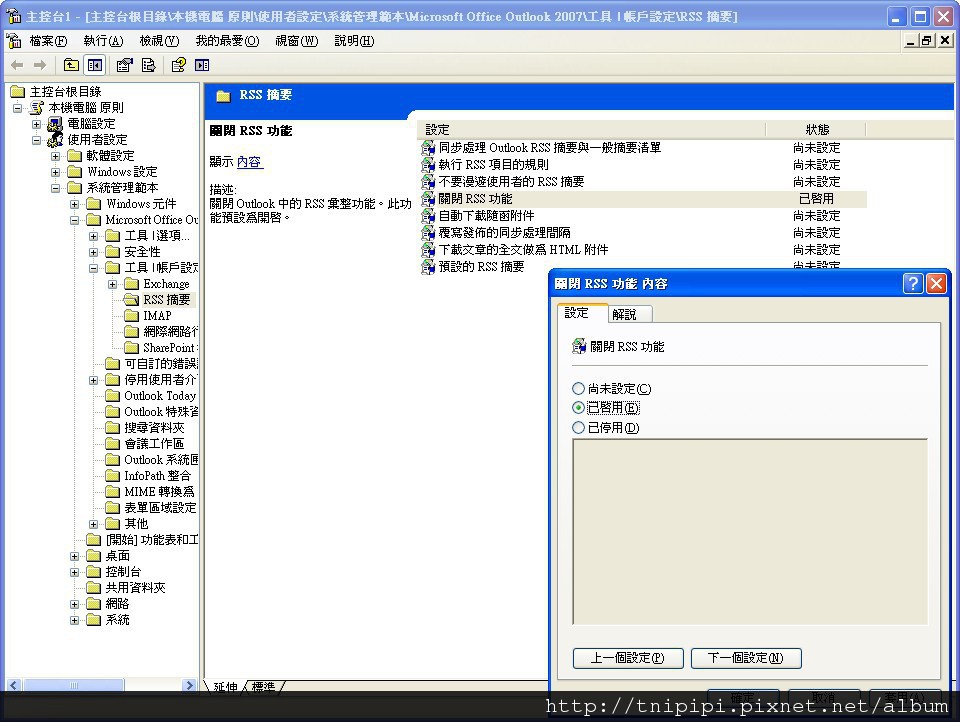Image resolution: width=960 pixels, height=722 pixels.
Task: Click icon of 不要漫遊使用者的 RSS 摘要 setting
Action: (x=428, y=182)
